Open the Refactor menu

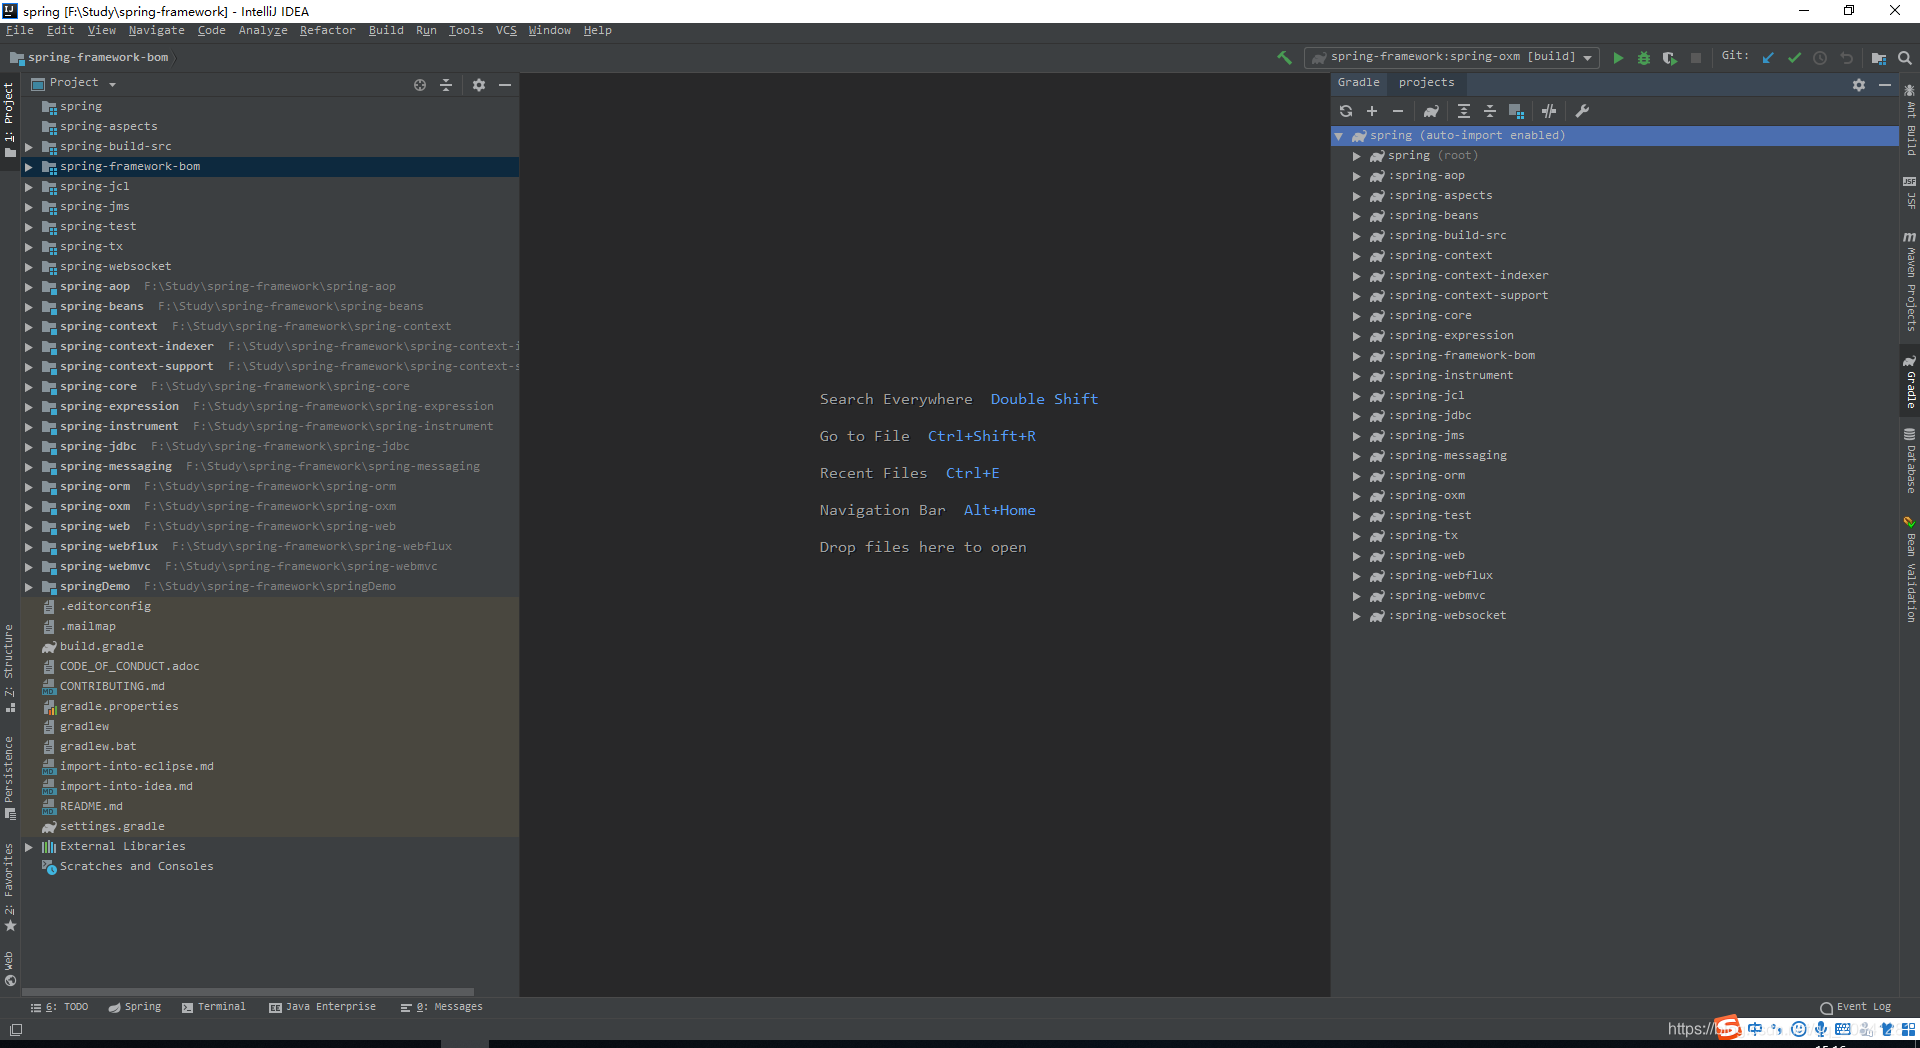click(327, 31)
